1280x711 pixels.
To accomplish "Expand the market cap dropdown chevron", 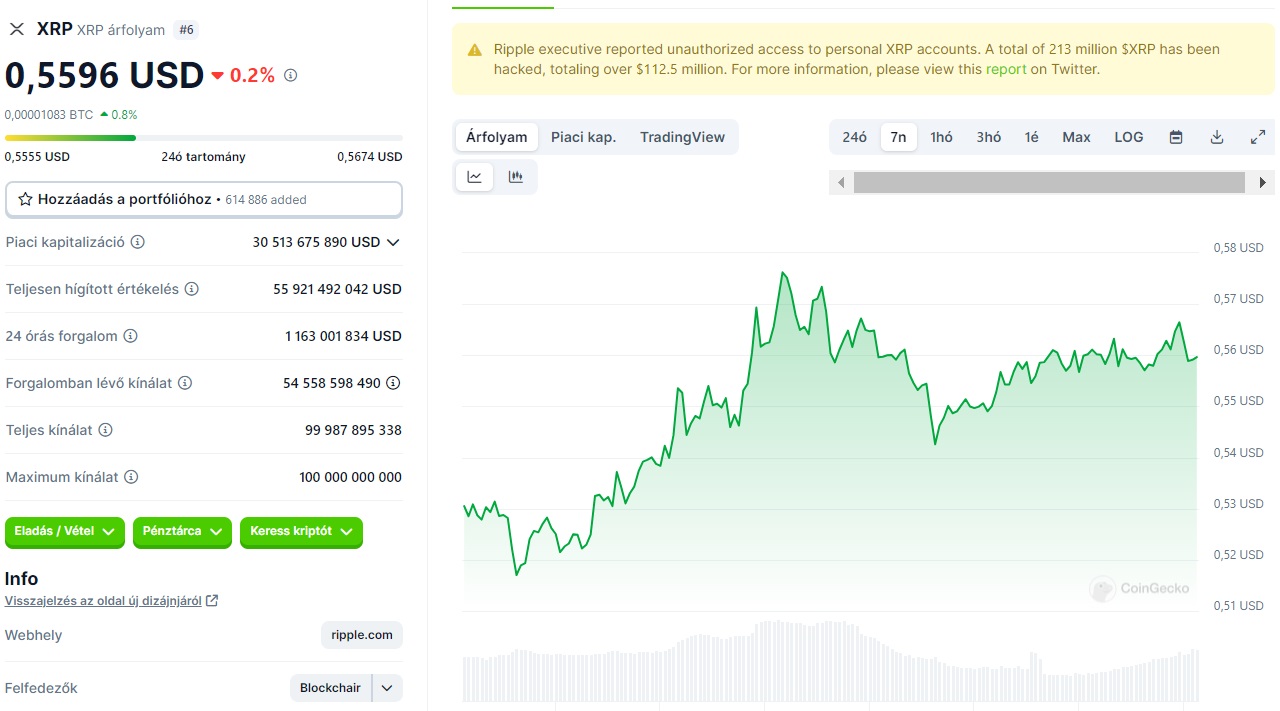I will tap(393, 242).
